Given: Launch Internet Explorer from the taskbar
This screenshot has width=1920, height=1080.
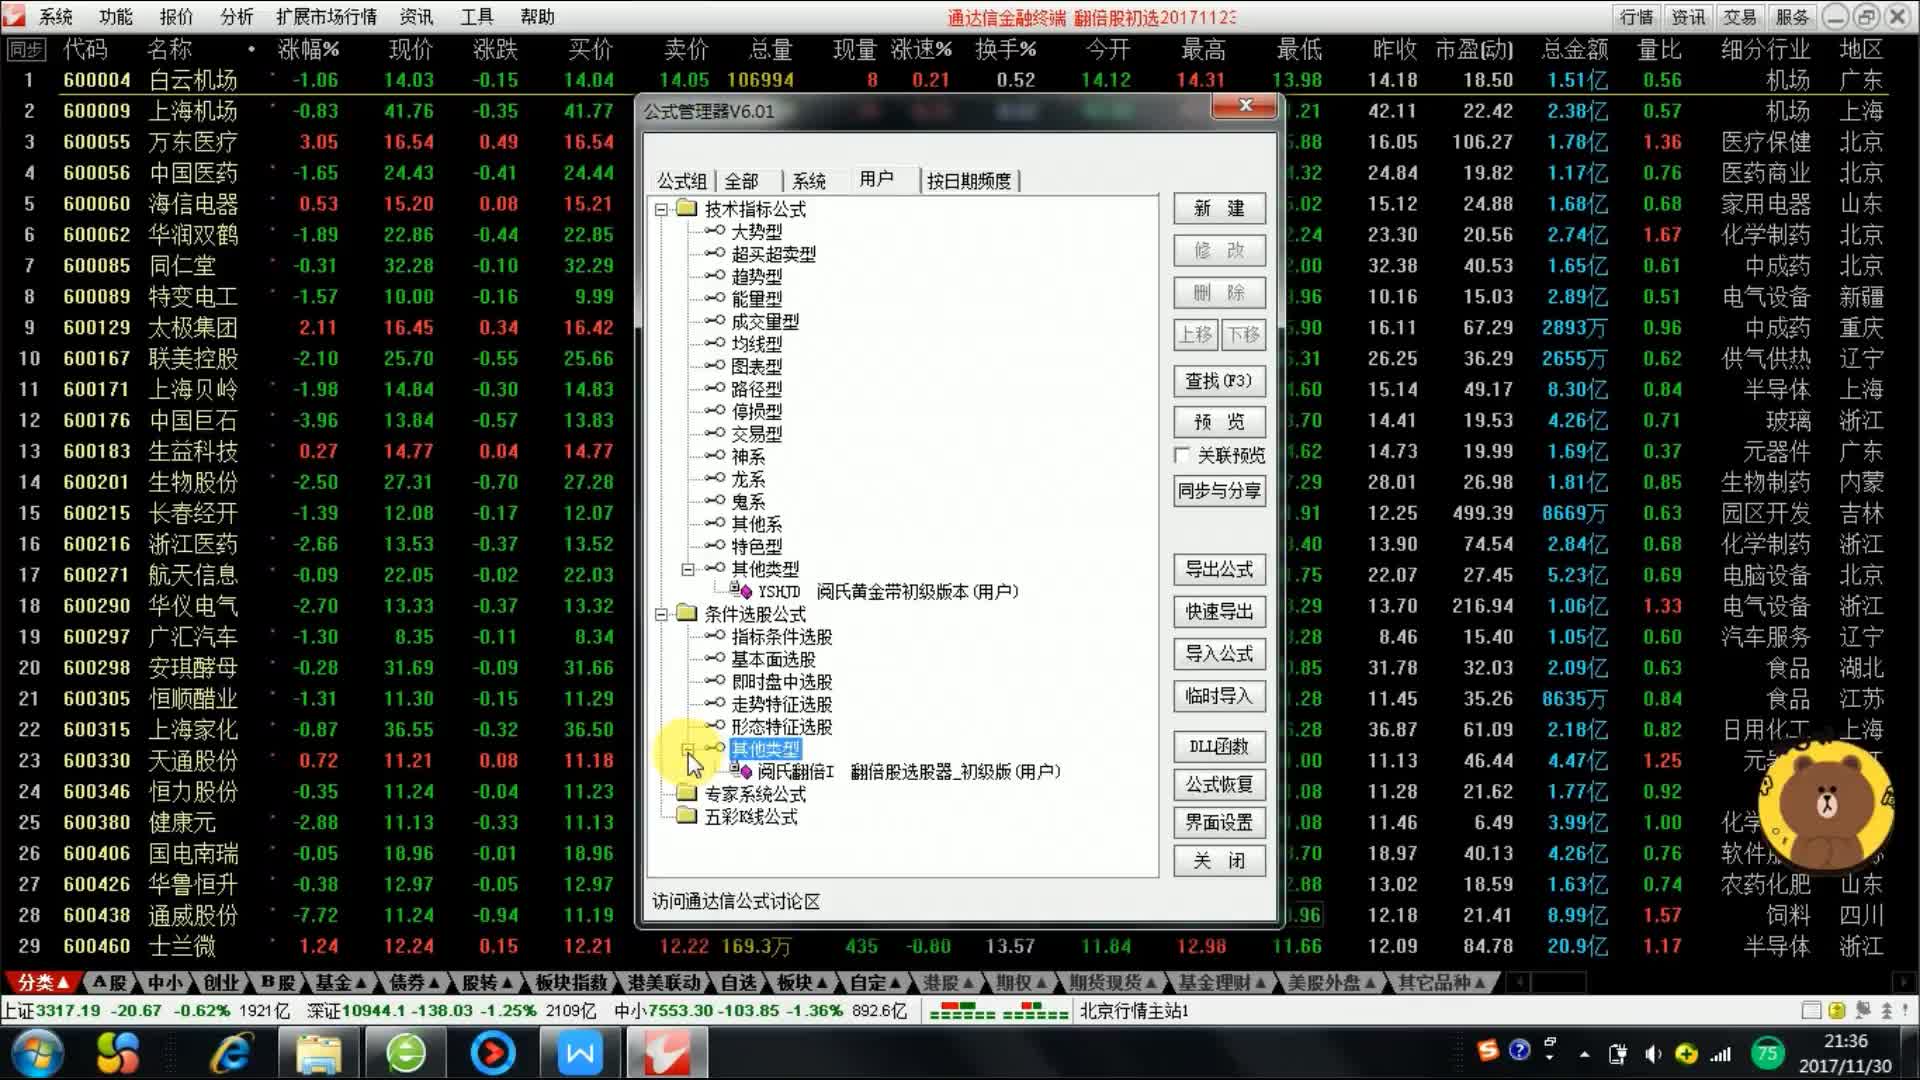Looking at the screenshot, I should coord(231,1053).
